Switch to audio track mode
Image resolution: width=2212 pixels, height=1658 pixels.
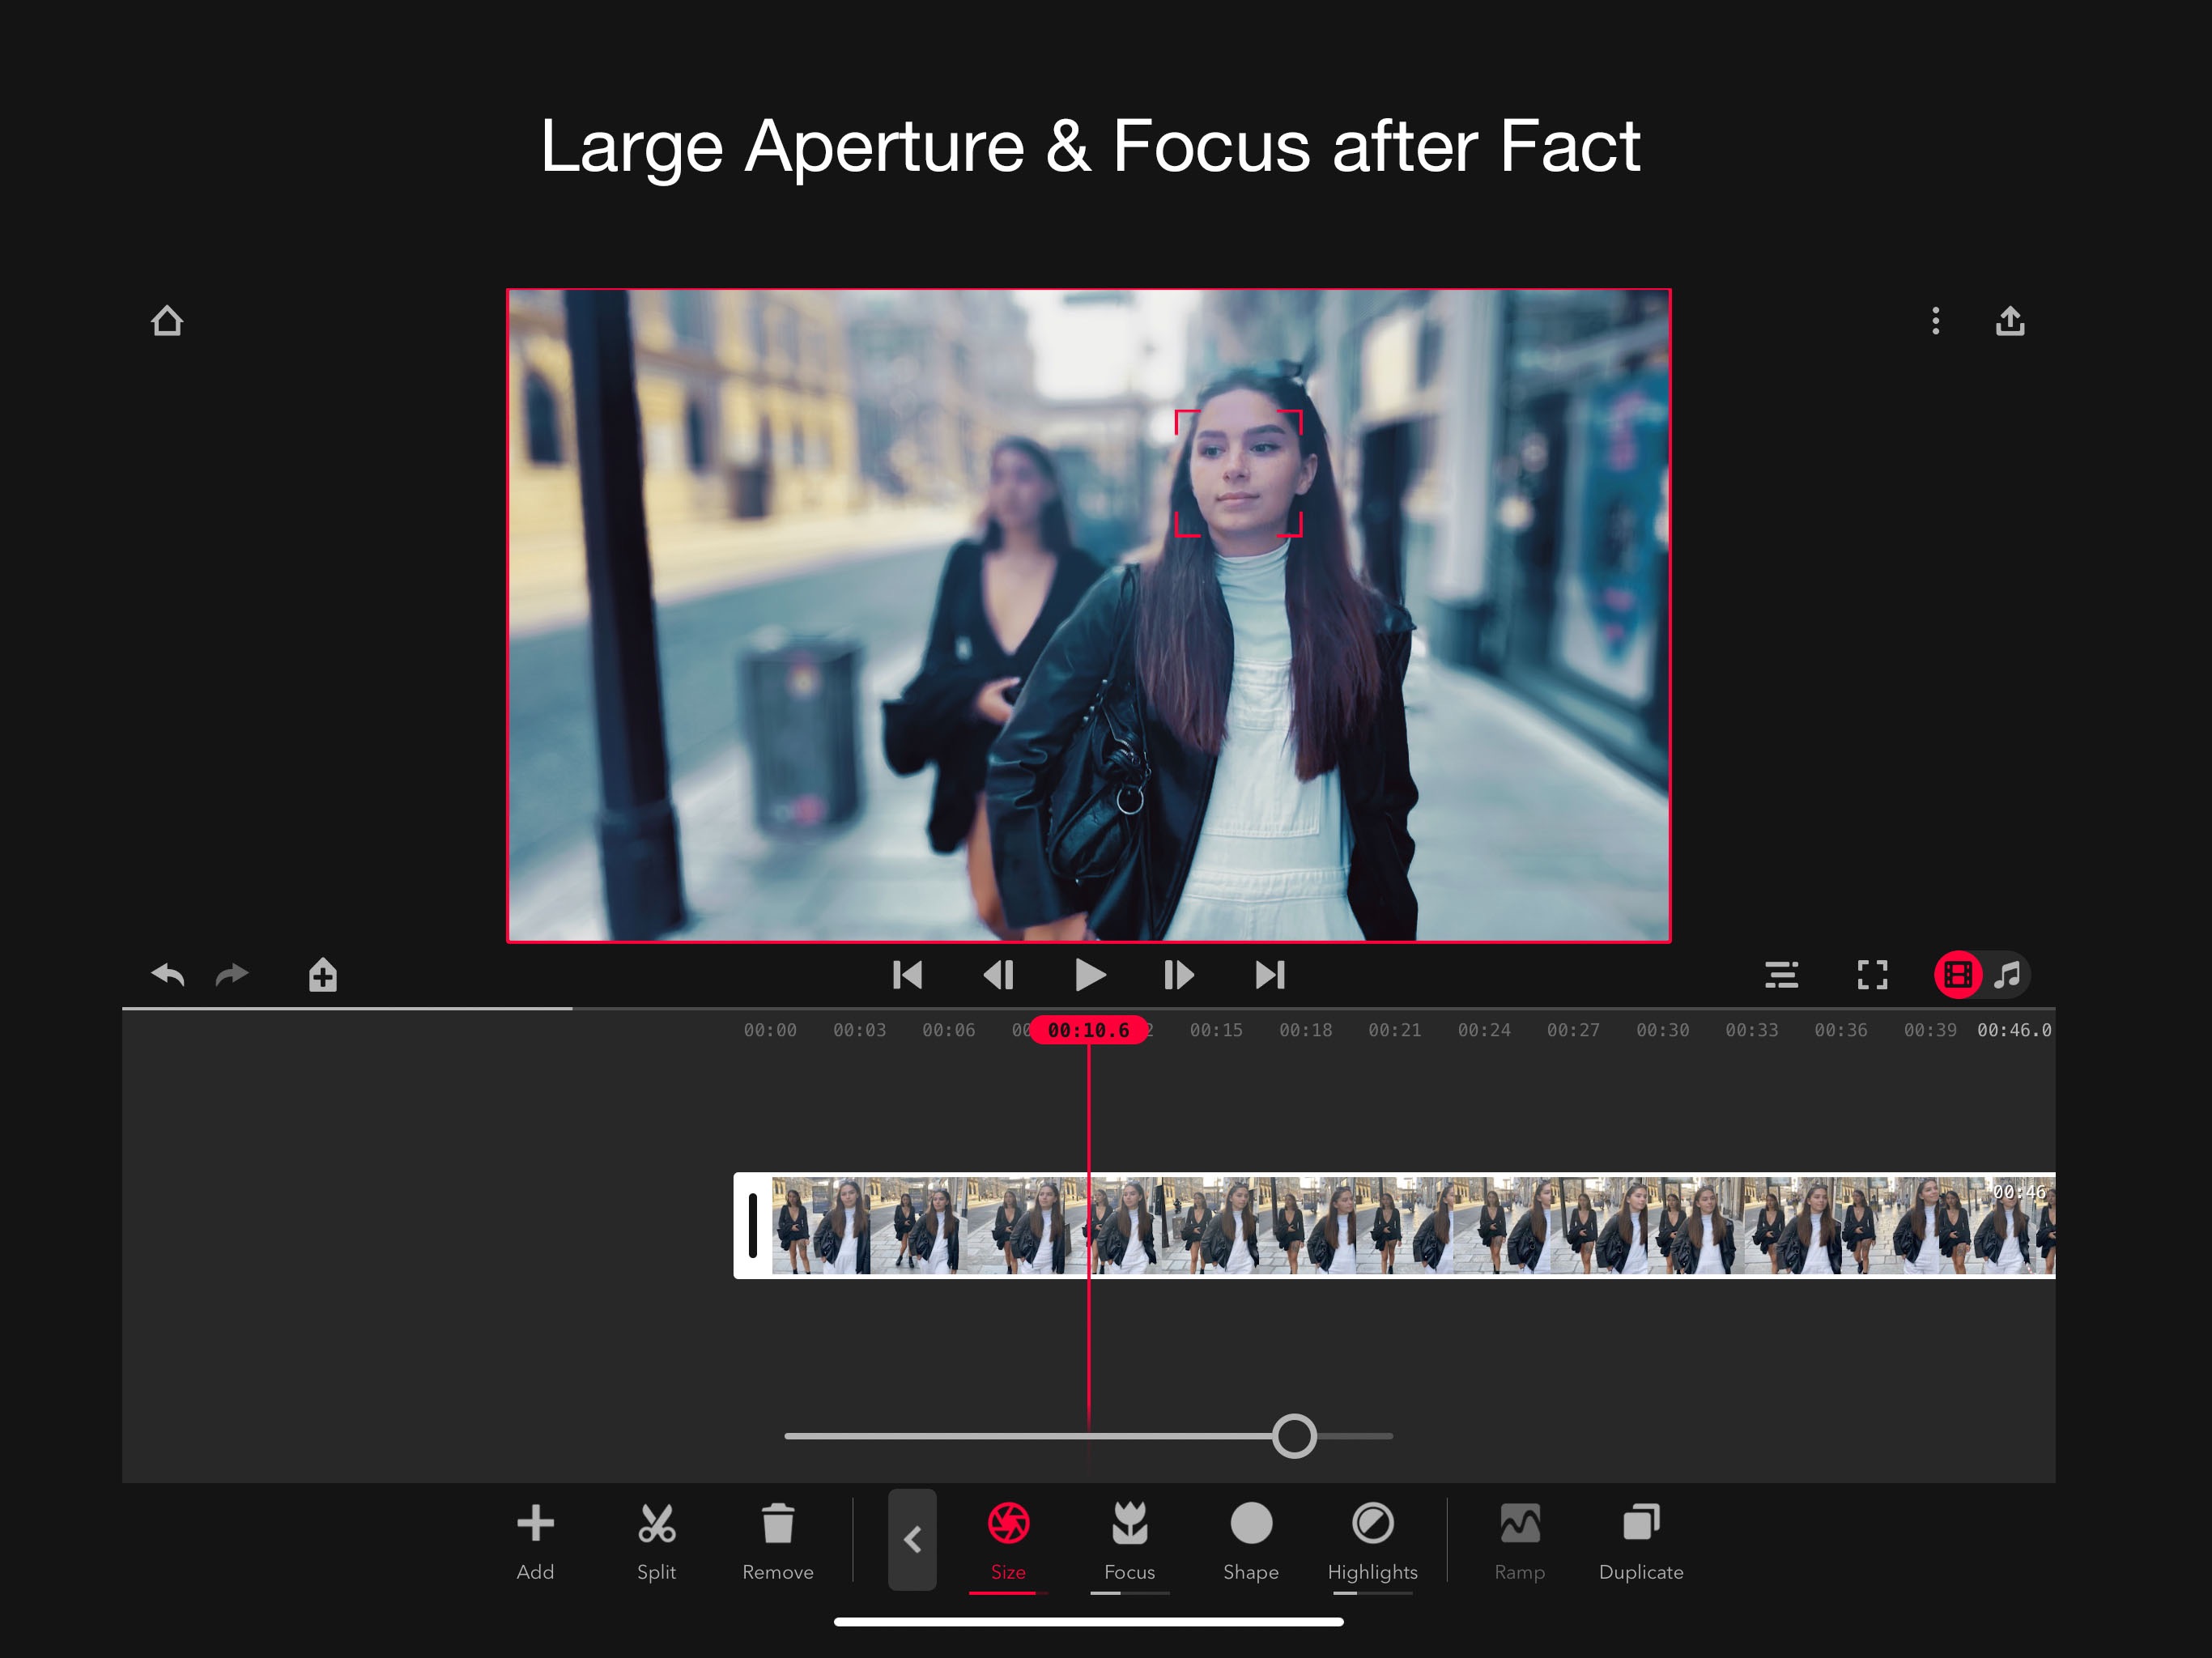click(2008, 975)
